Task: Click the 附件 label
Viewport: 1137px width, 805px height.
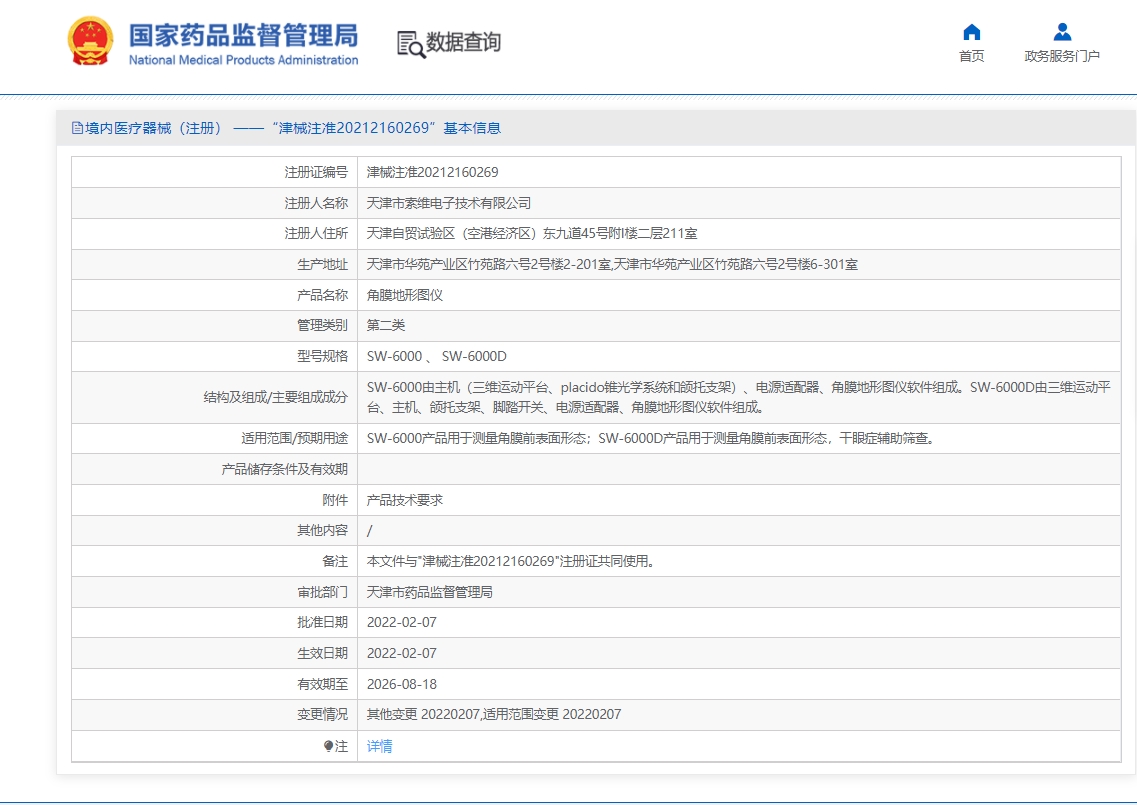Action: [x=335, y=500]
